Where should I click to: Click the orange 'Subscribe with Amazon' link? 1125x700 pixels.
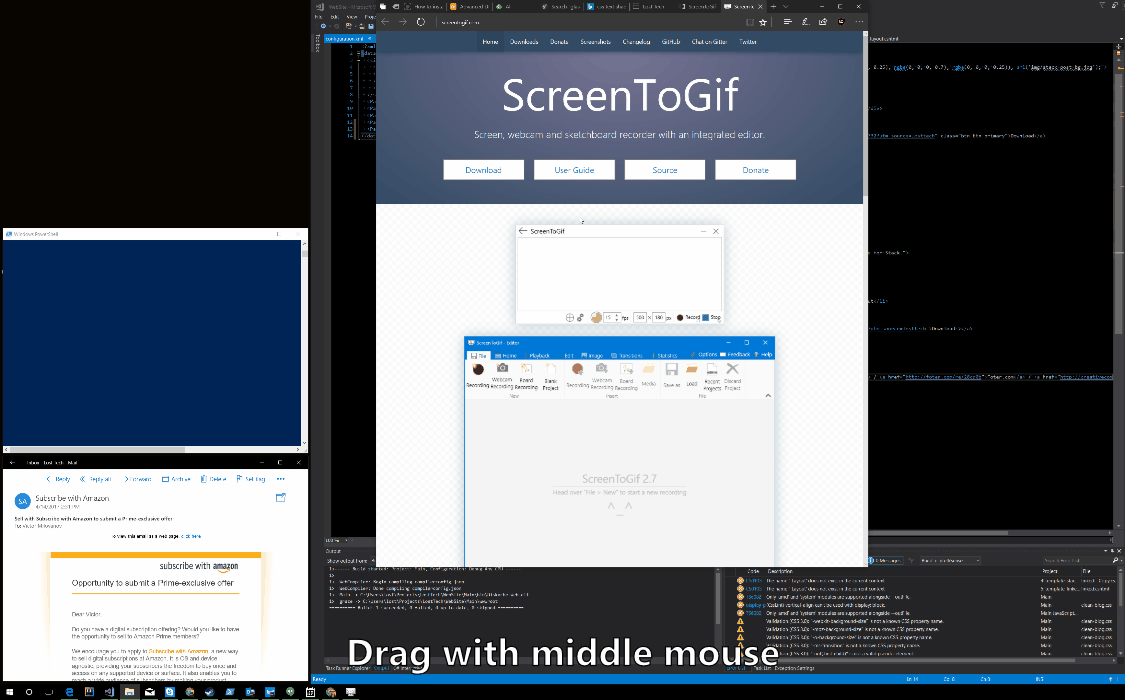point(178,651)
